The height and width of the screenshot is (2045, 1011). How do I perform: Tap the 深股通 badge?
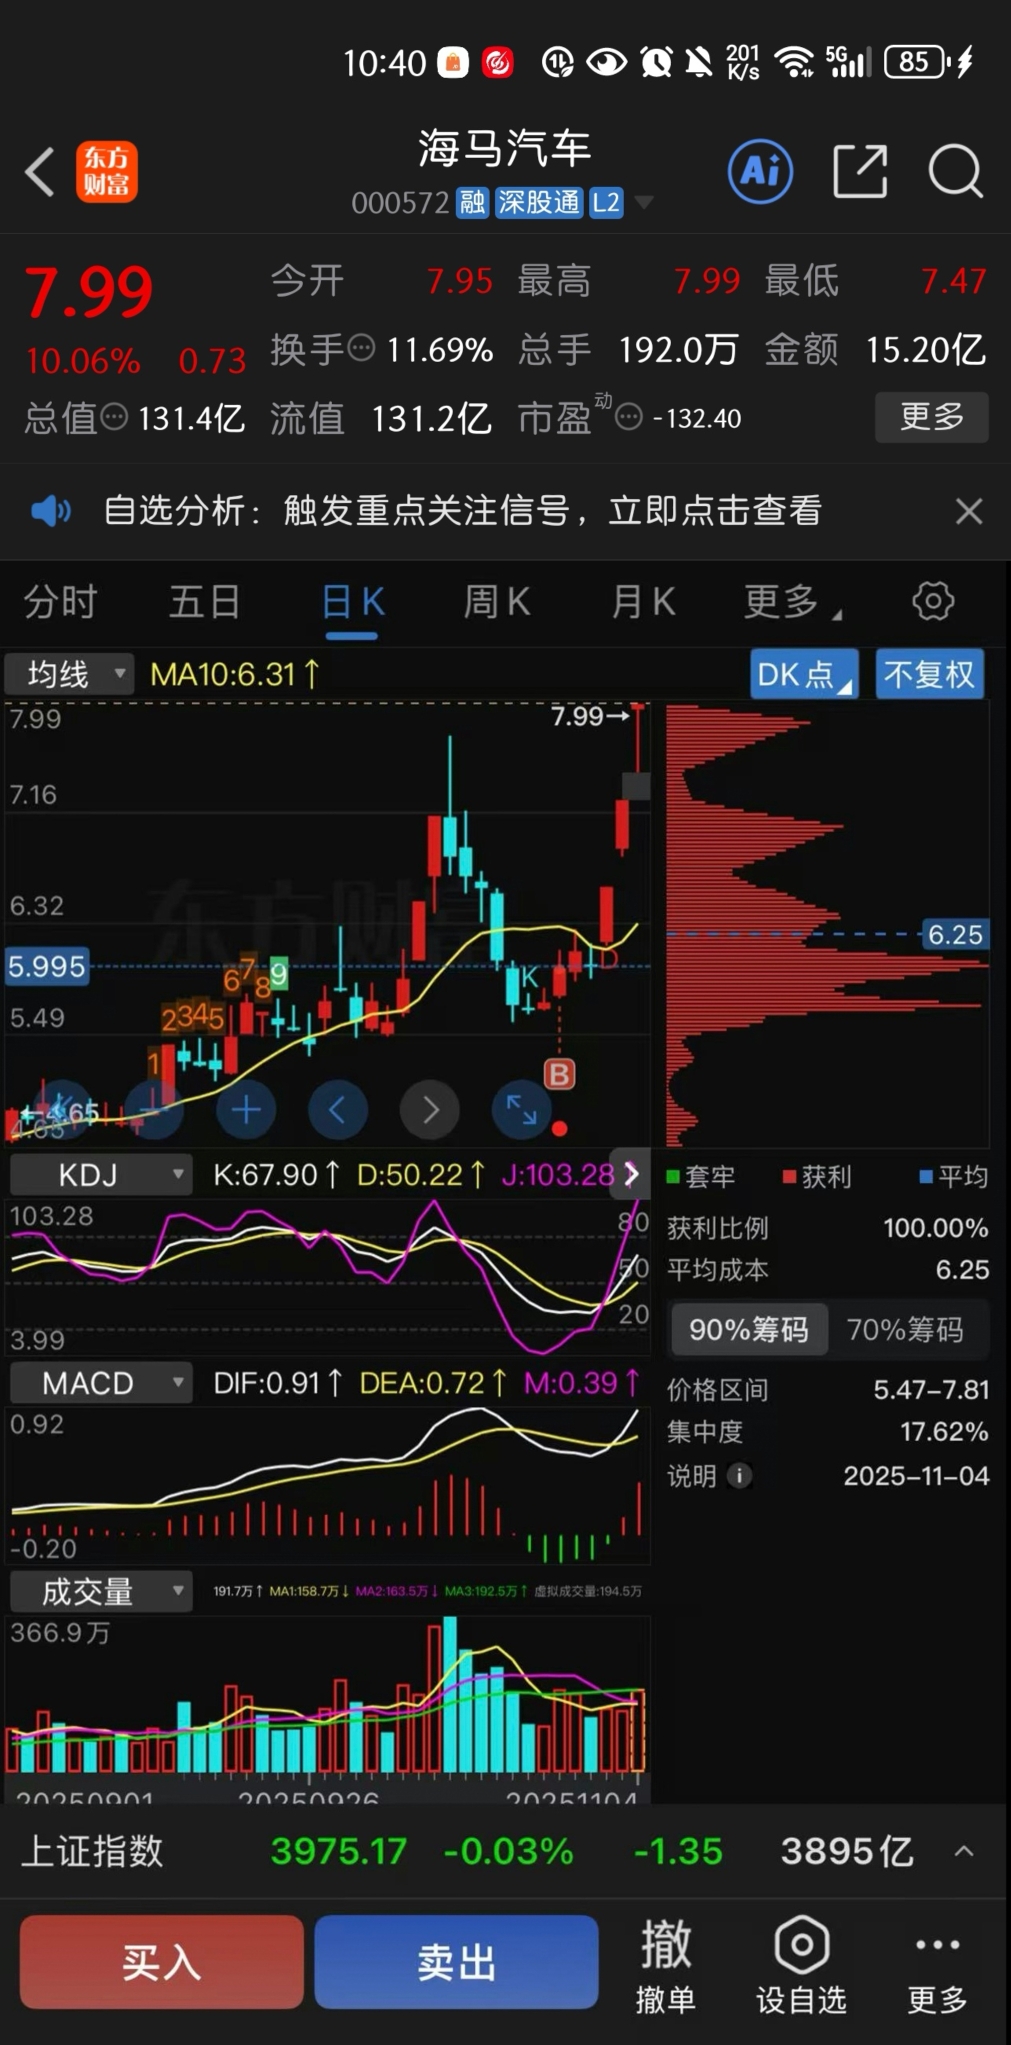pos(539,203)
